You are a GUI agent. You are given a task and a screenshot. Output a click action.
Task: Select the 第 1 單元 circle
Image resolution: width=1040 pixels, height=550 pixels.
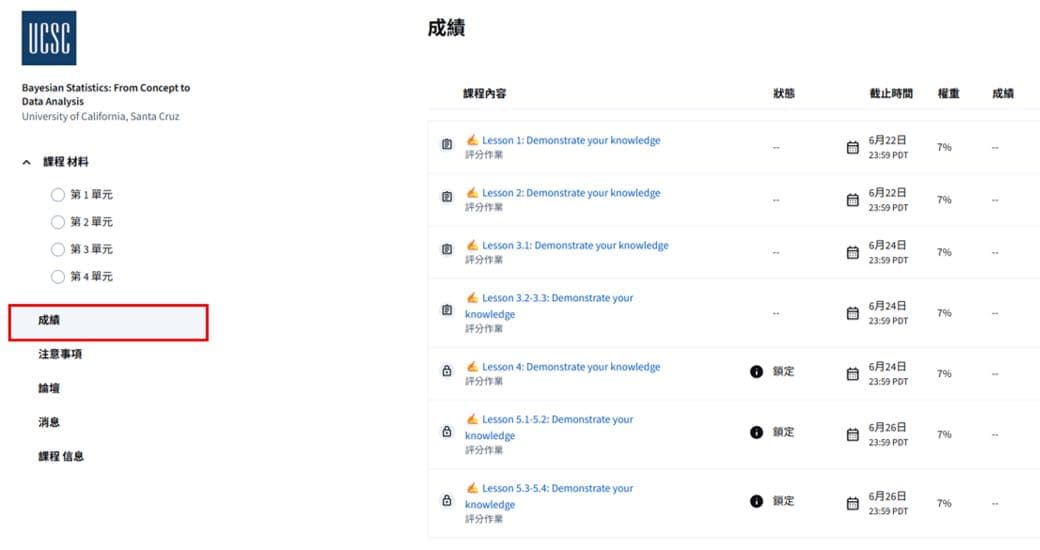(x=58, y=194)
